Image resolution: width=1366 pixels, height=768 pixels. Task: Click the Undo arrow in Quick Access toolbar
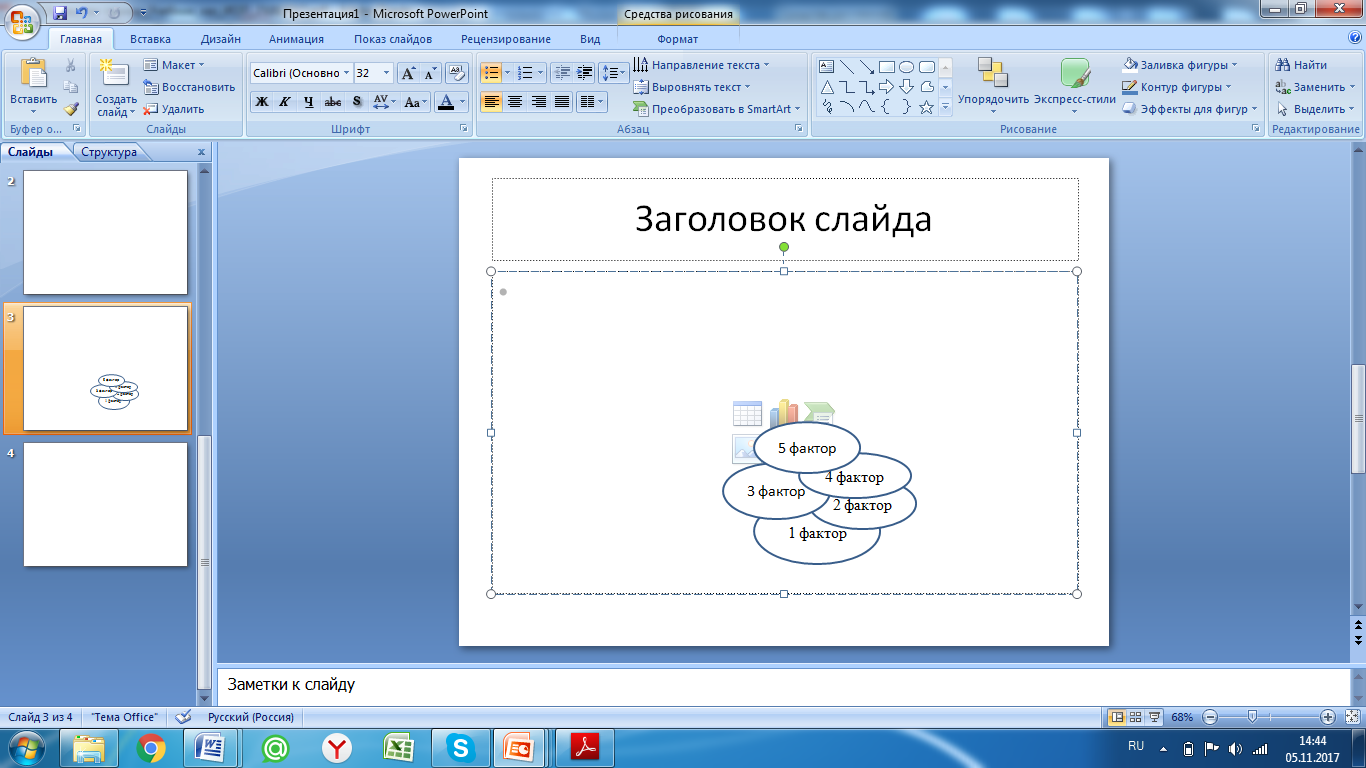tap(81, 13)
